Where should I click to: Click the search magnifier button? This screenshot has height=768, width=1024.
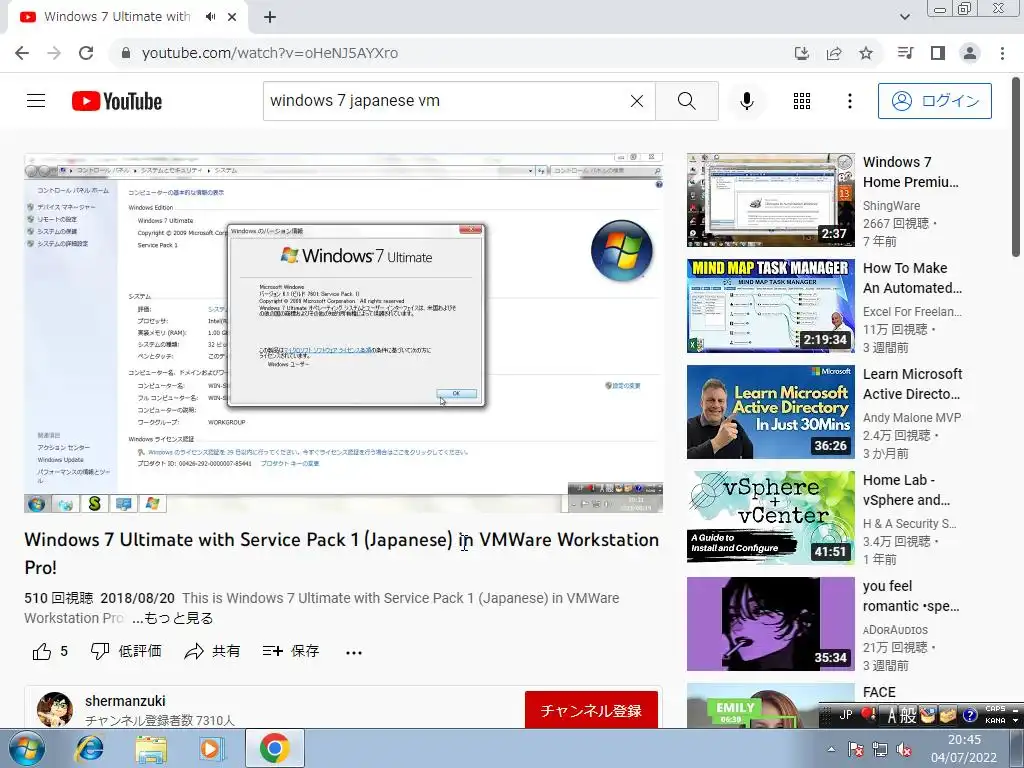point(686,101)
